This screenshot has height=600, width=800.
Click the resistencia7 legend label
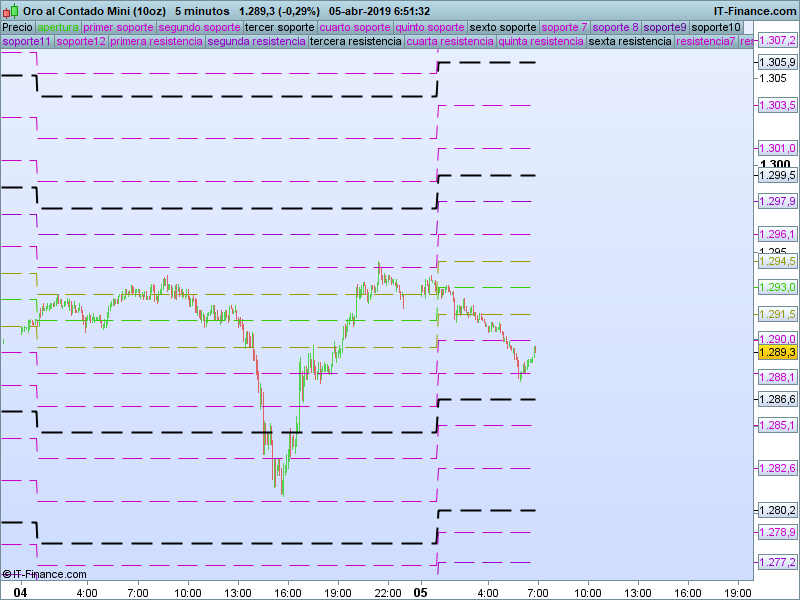pos(706,41)
